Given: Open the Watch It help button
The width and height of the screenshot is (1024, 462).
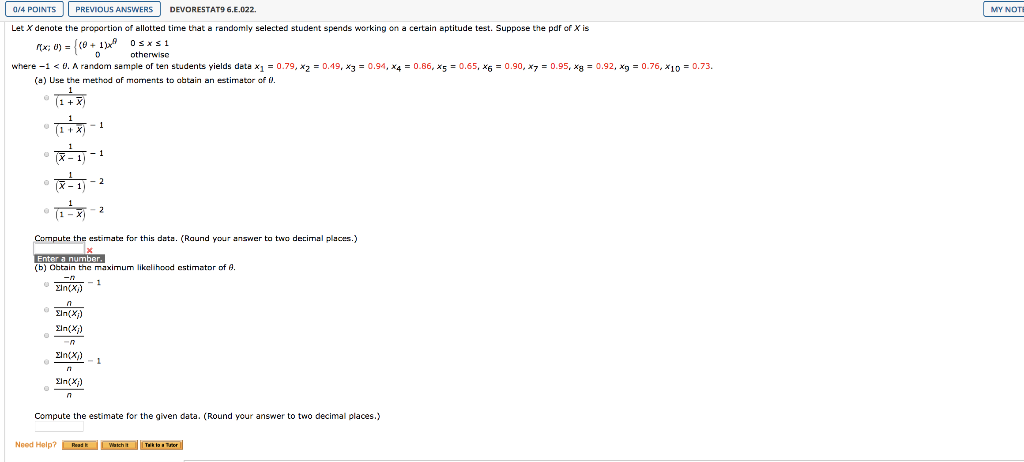Looking at the screenshot, I should click(118, 445).
